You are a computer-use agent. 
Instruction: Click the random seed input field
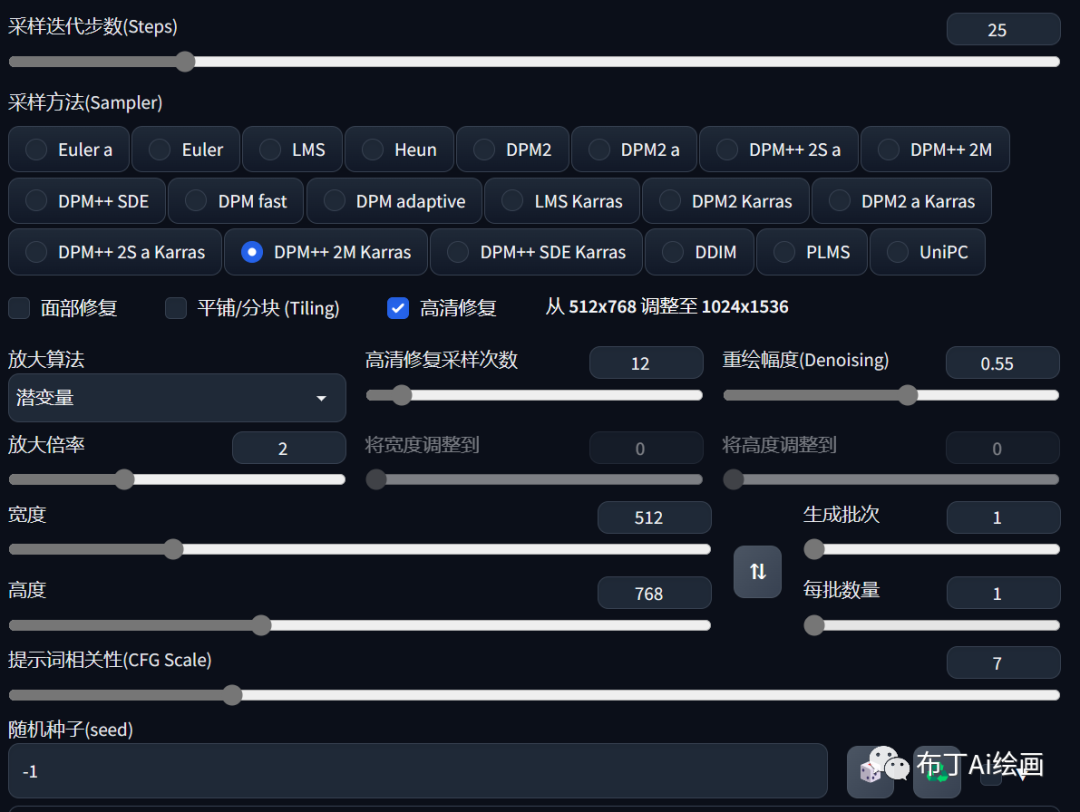[x=417, y=771]
